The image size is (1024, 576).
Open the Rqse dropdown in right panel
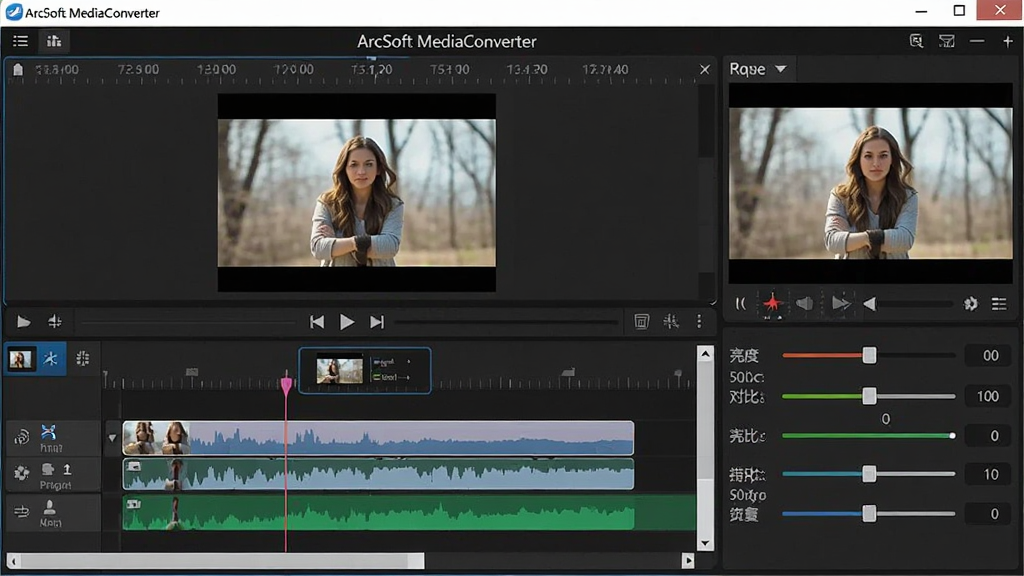pos(758,69)
